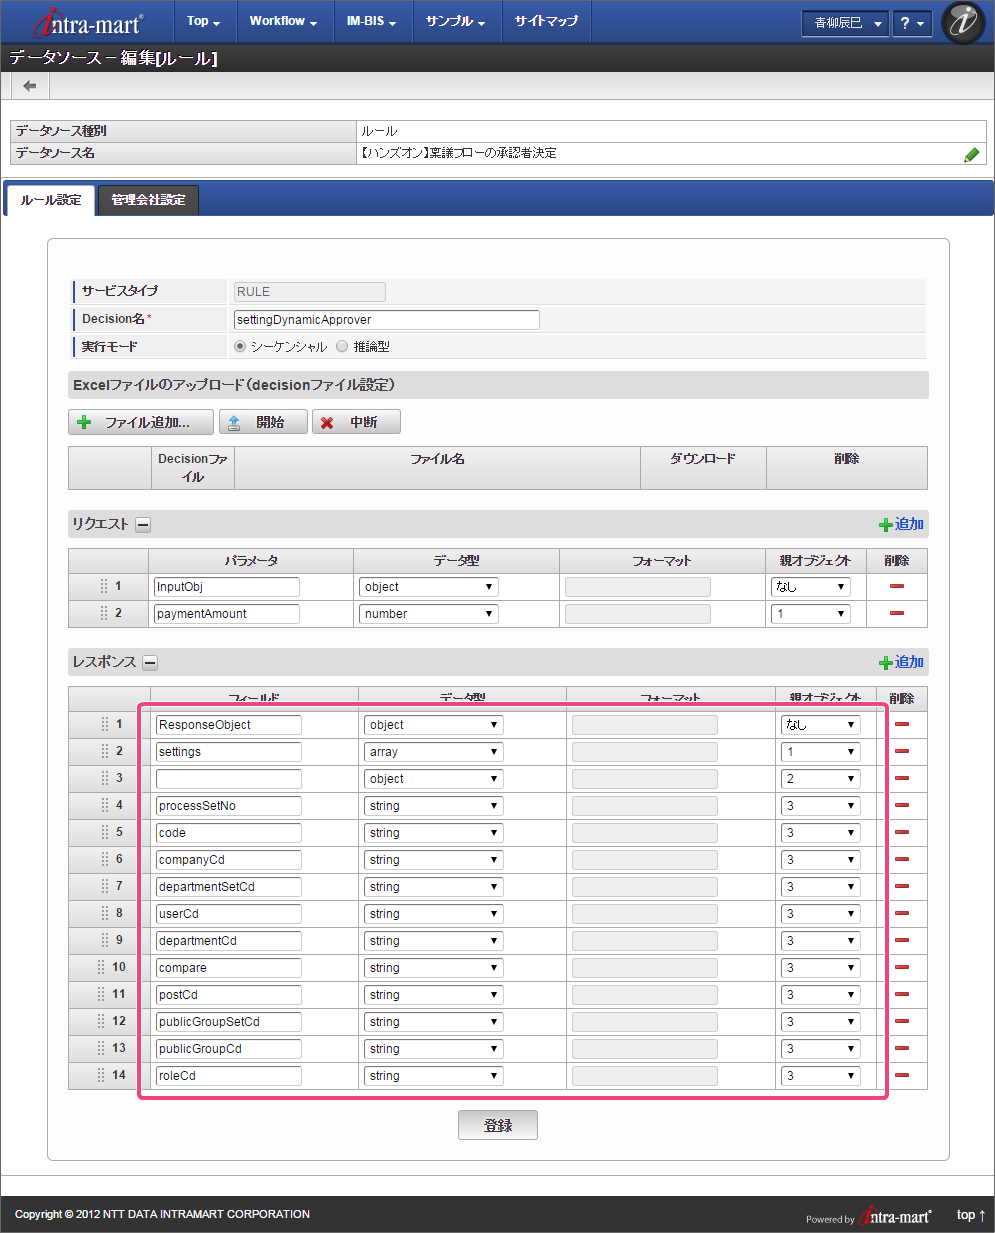Click the Decision名 input field

pyautogui.click(x=386, y=320)
